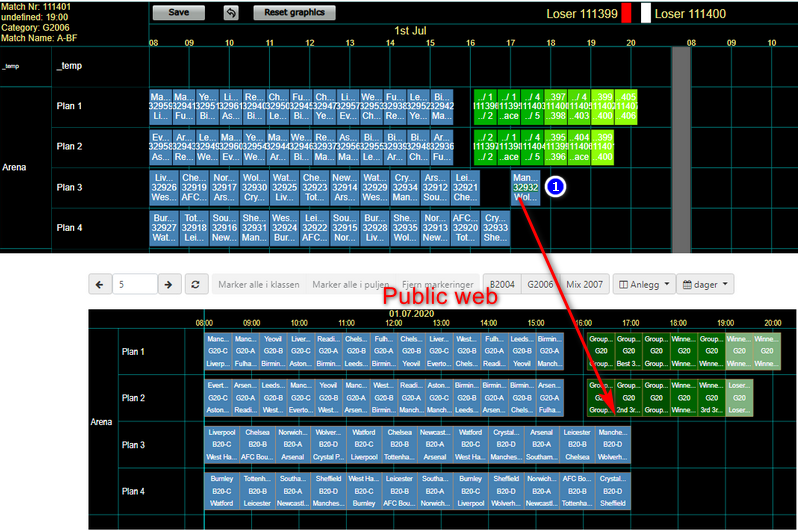Click Fjern markeringer button
Viewport: 798px width, 530px height.
point(438,285)
